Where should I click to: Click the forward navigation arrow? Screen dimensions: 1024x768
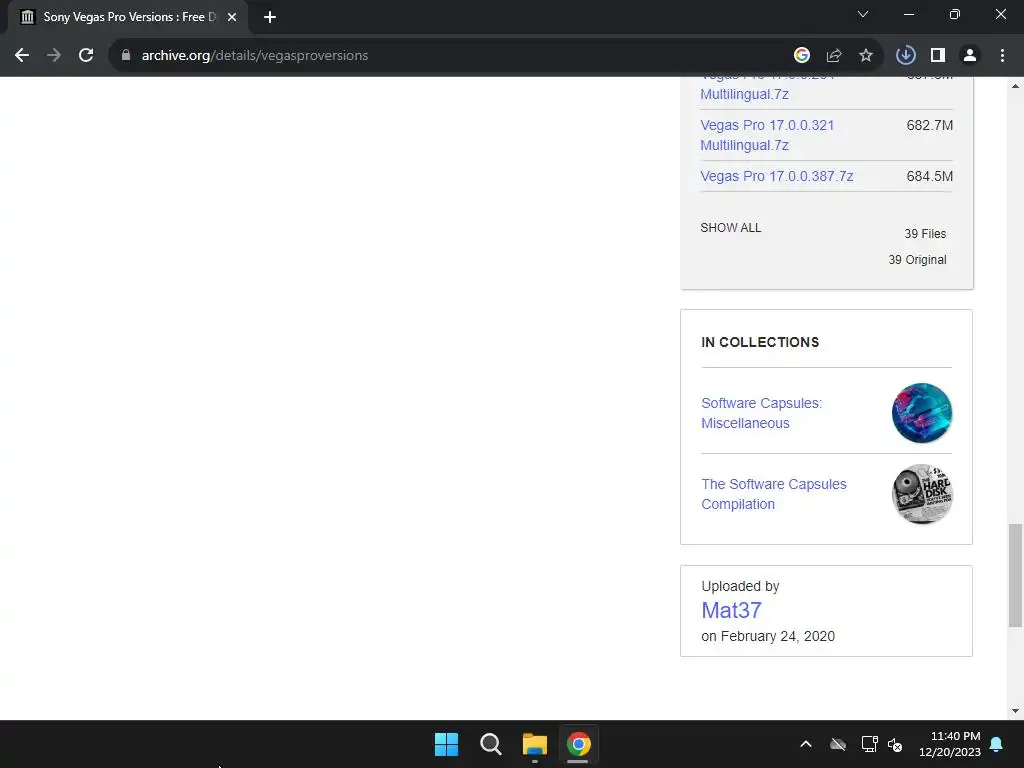(x=54, y=56)
